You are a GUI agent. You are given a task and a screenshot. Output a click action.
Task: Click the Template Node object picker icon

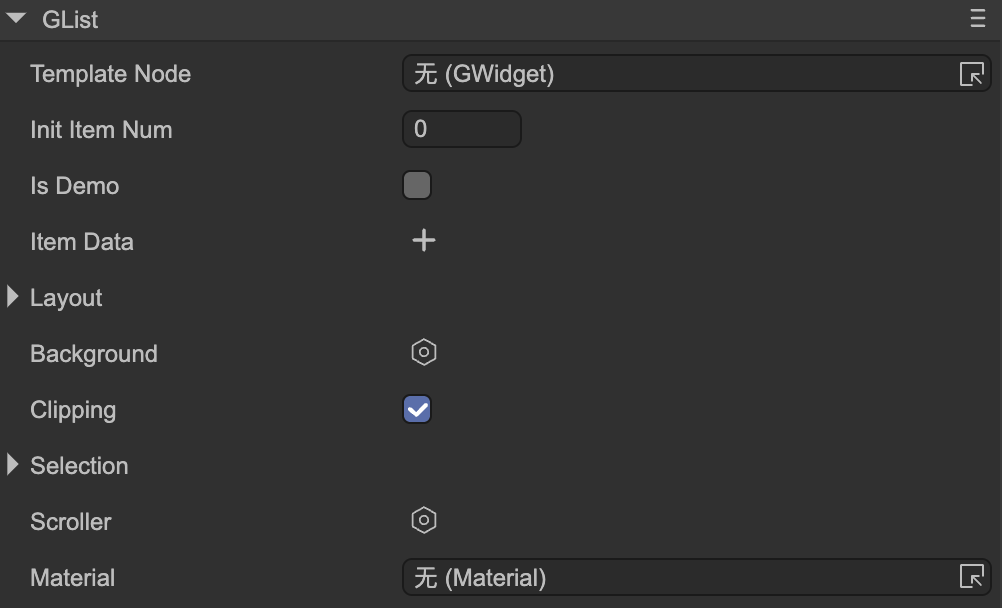click(x=971, y=74)
